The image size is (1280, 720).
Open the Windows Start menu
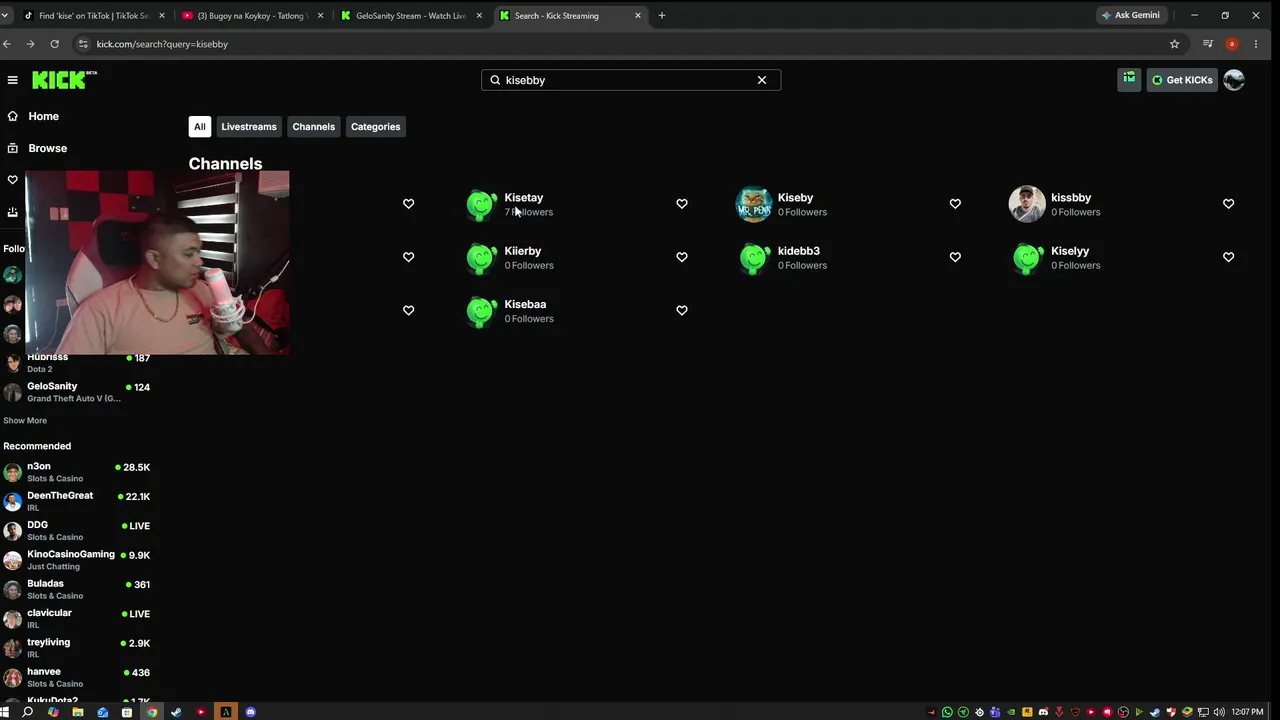[5, 712]
